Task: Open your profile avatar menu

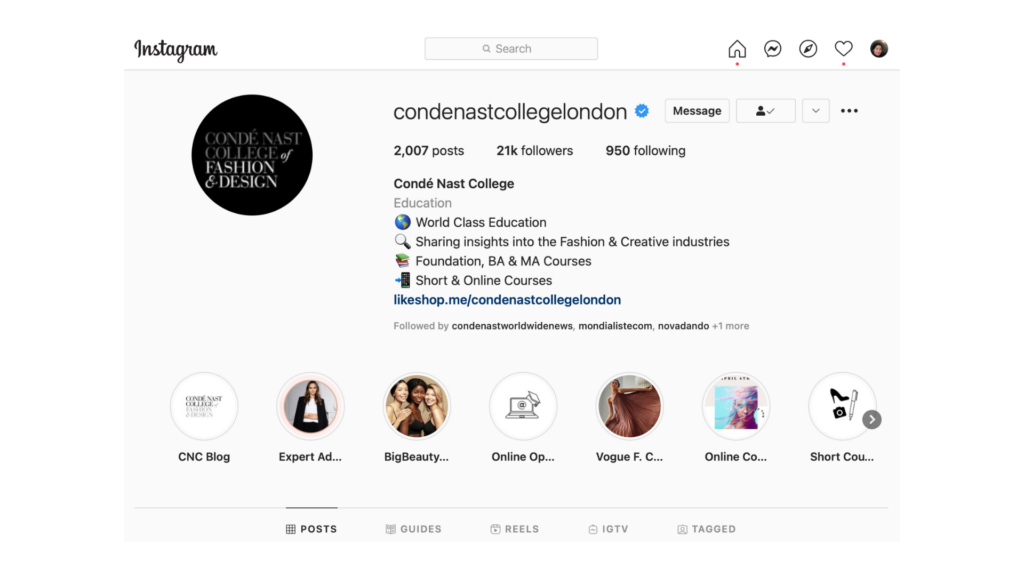Action: point(878,49)
